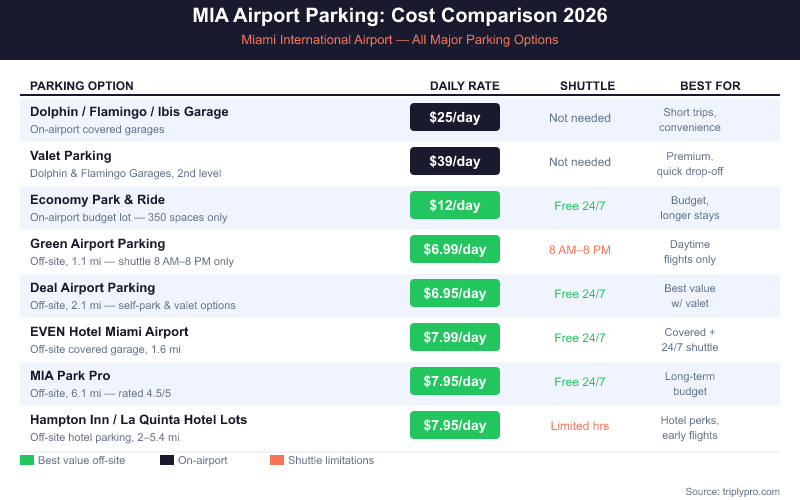Select the $12/day Economy Park badge
The width and height of the screenshot is (800, 500).
pyautogui.click(x=455, y=206)
